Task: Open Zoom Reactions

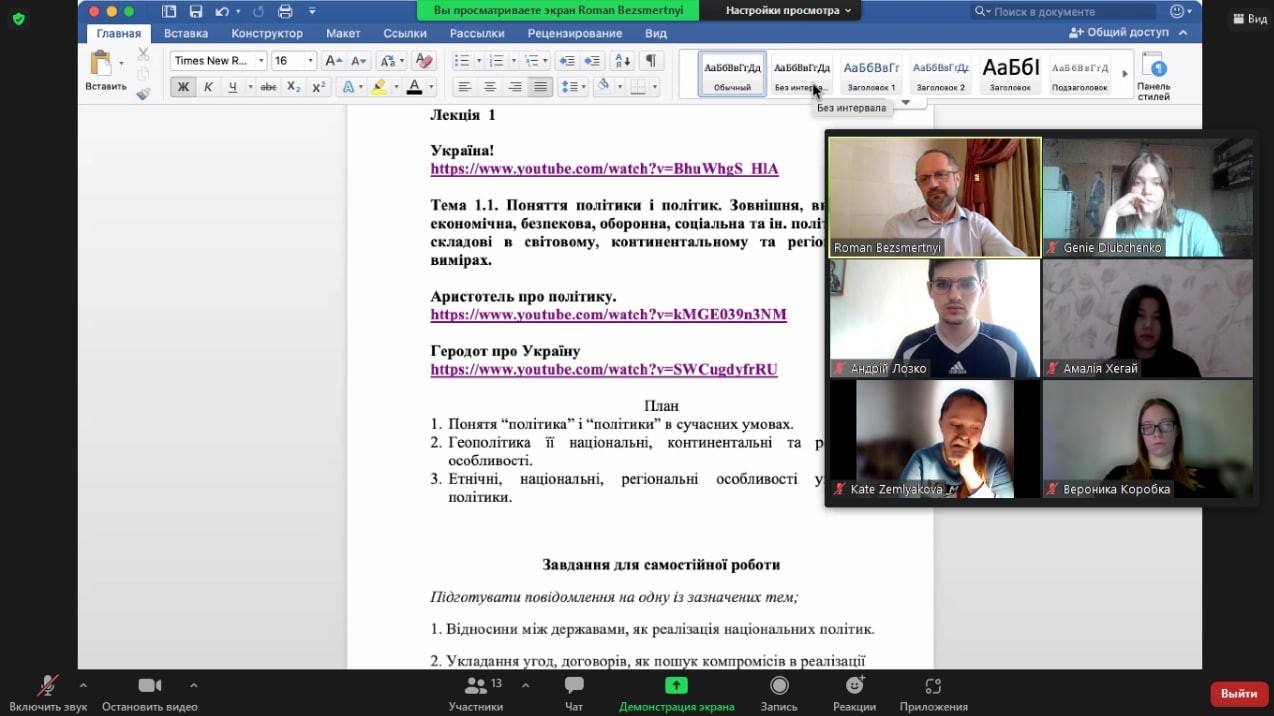Action: [x=854, y=694]
